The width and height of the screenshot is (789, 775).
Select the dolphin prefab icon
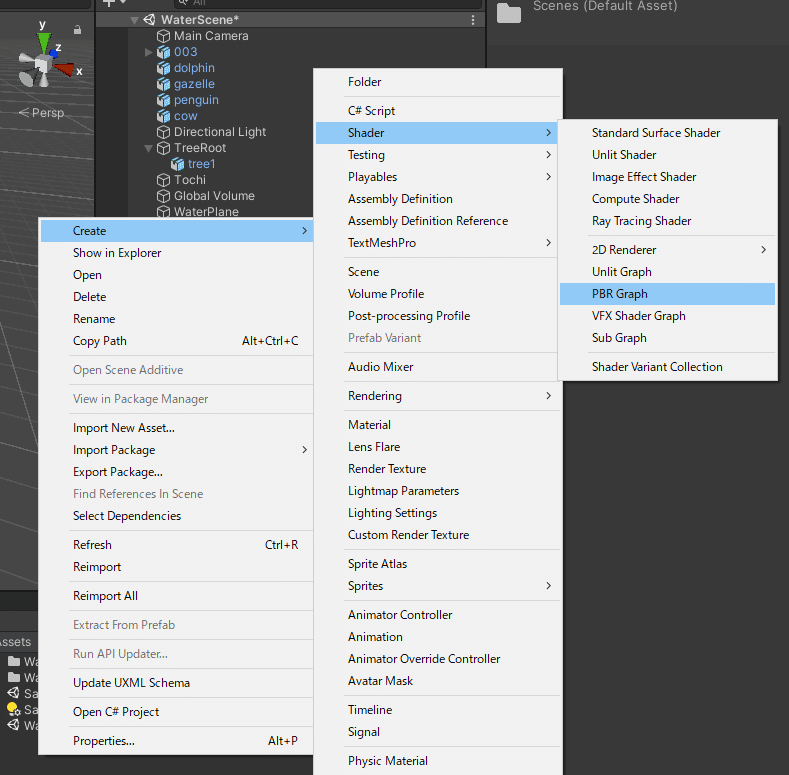tap(163, 68)
